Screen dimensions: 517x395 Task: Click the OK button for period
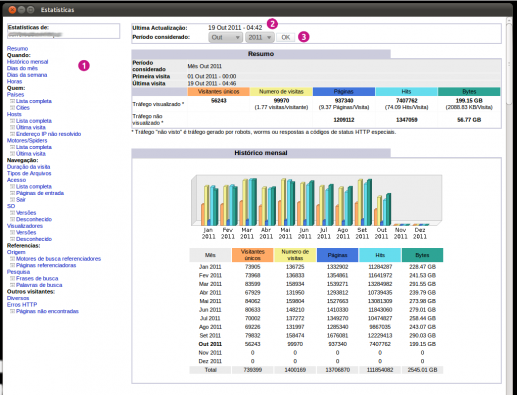point(286,37)
